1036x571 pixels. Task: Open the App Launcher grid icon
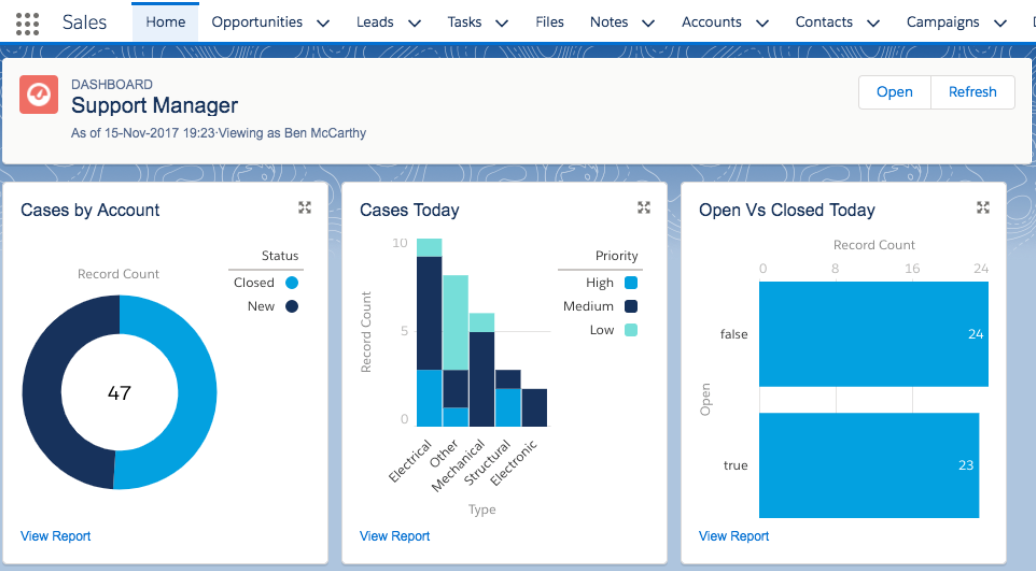27,23
